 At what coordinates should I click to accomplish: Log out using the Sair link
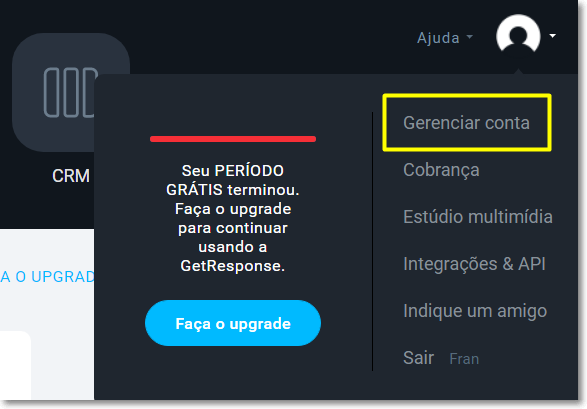click(418, 357)
